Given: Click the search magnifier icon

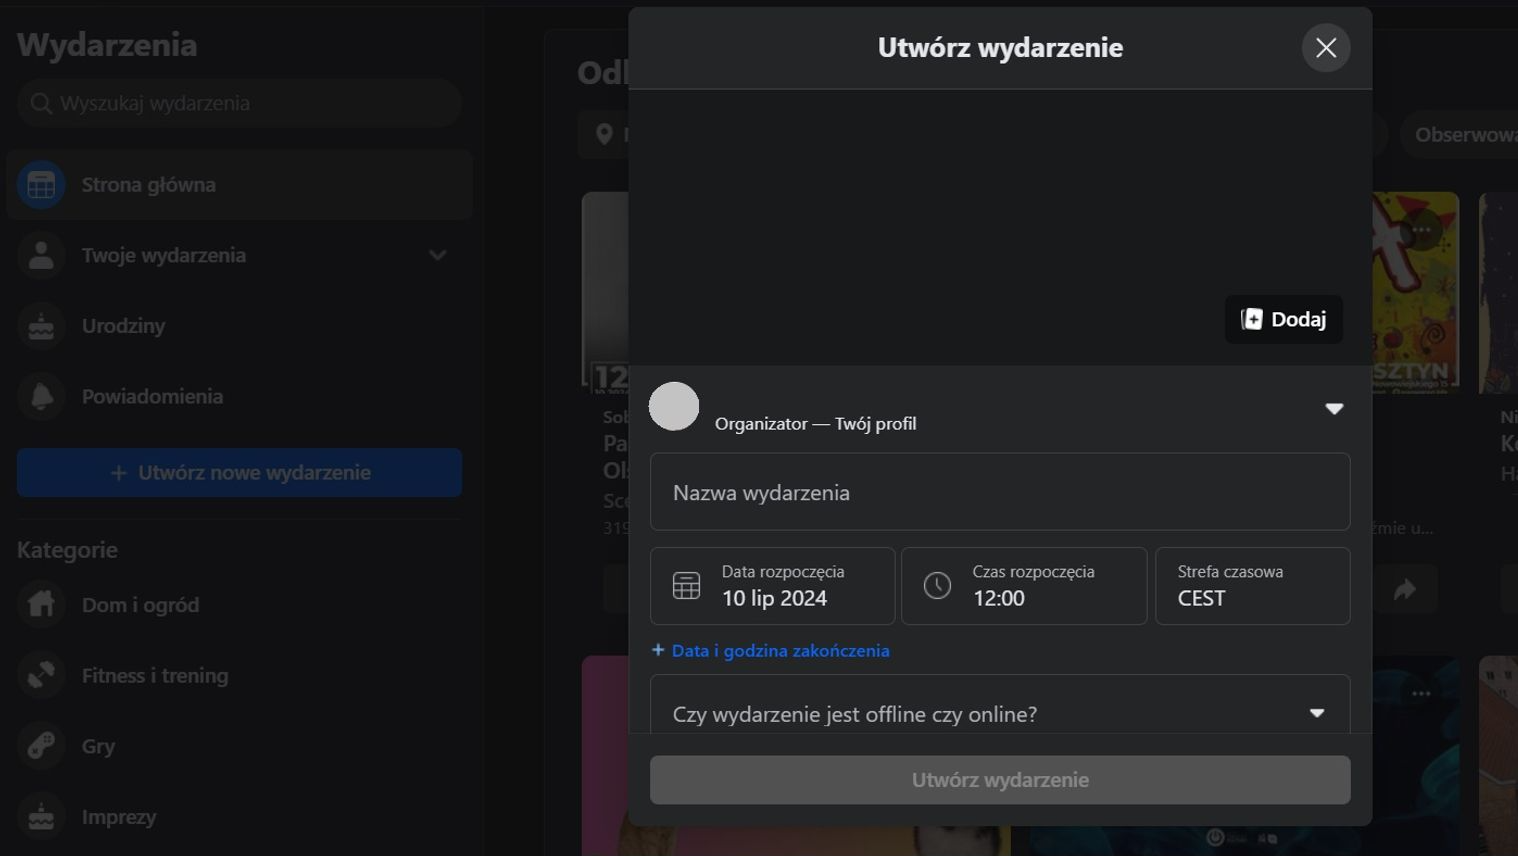Looking at the screenshot, I should (x=40, y=103).
